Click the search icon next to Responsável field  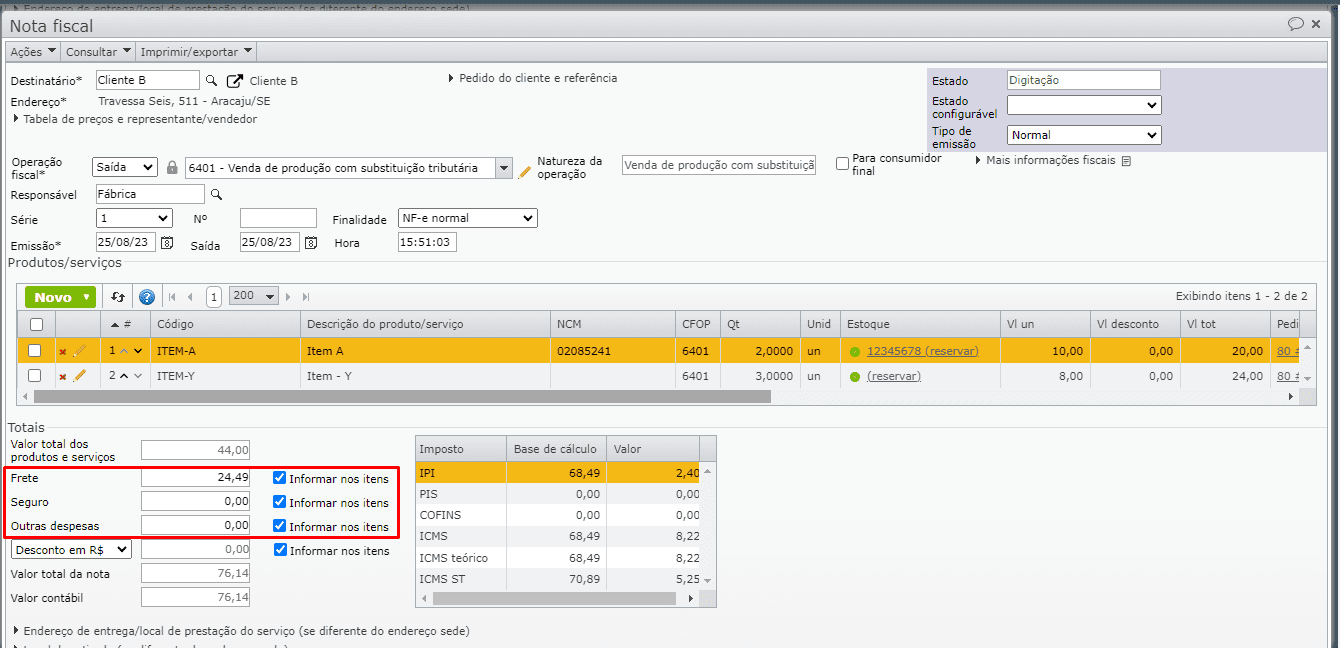(x=215, y=194)
